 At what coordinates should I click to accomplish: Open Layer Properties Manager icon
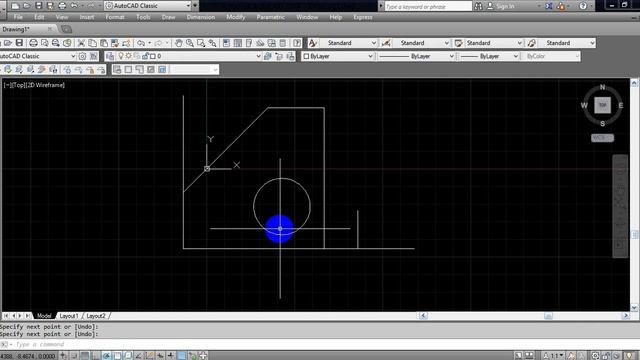(x=109, y=56)
